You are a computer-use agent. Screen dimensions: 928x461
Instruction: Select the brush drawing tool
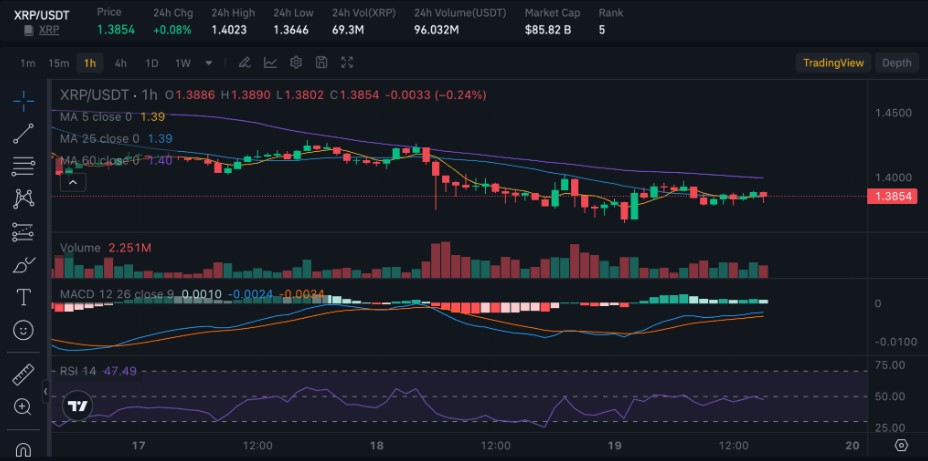23,265
